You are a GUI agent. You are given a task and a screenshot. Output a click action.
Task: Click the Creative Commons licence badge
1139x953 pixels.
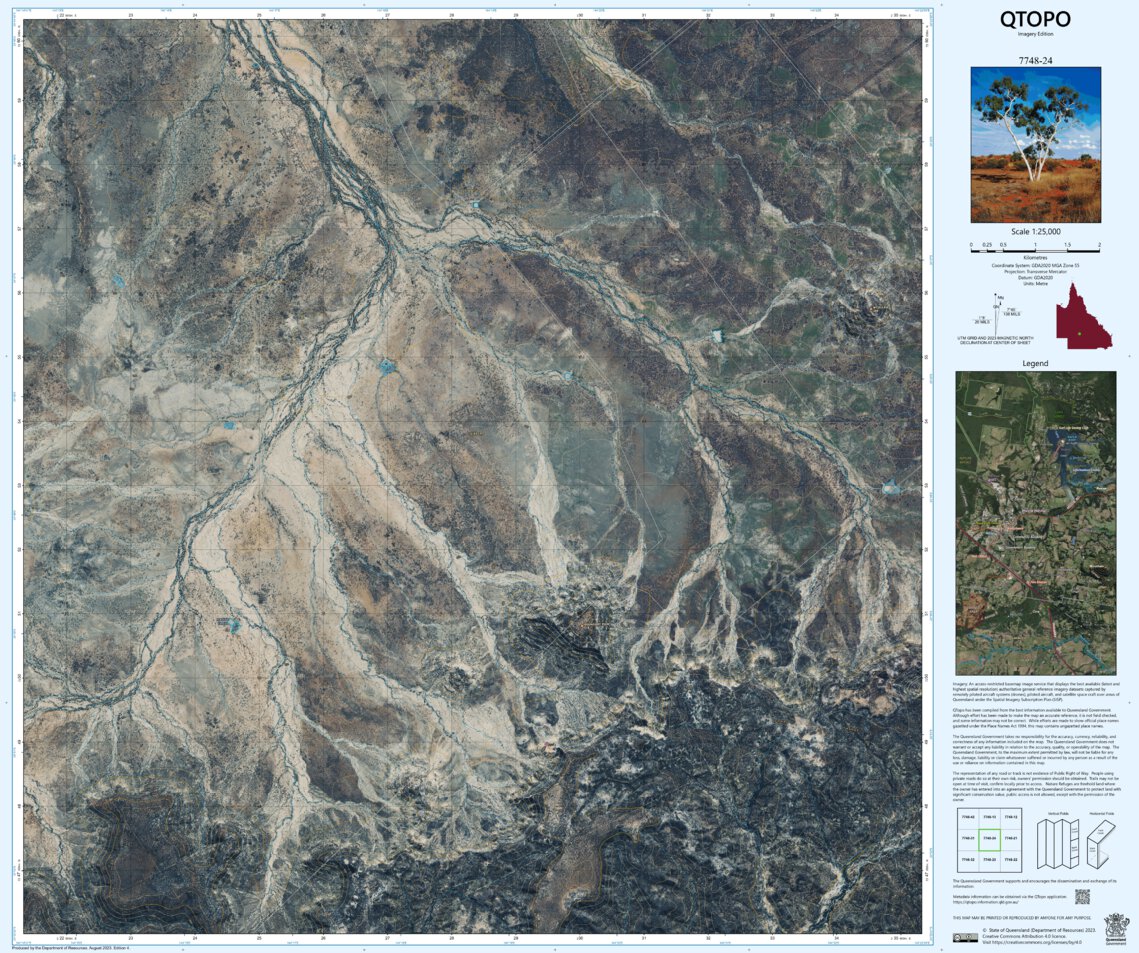pyautogui.click(x=966, y=937)
